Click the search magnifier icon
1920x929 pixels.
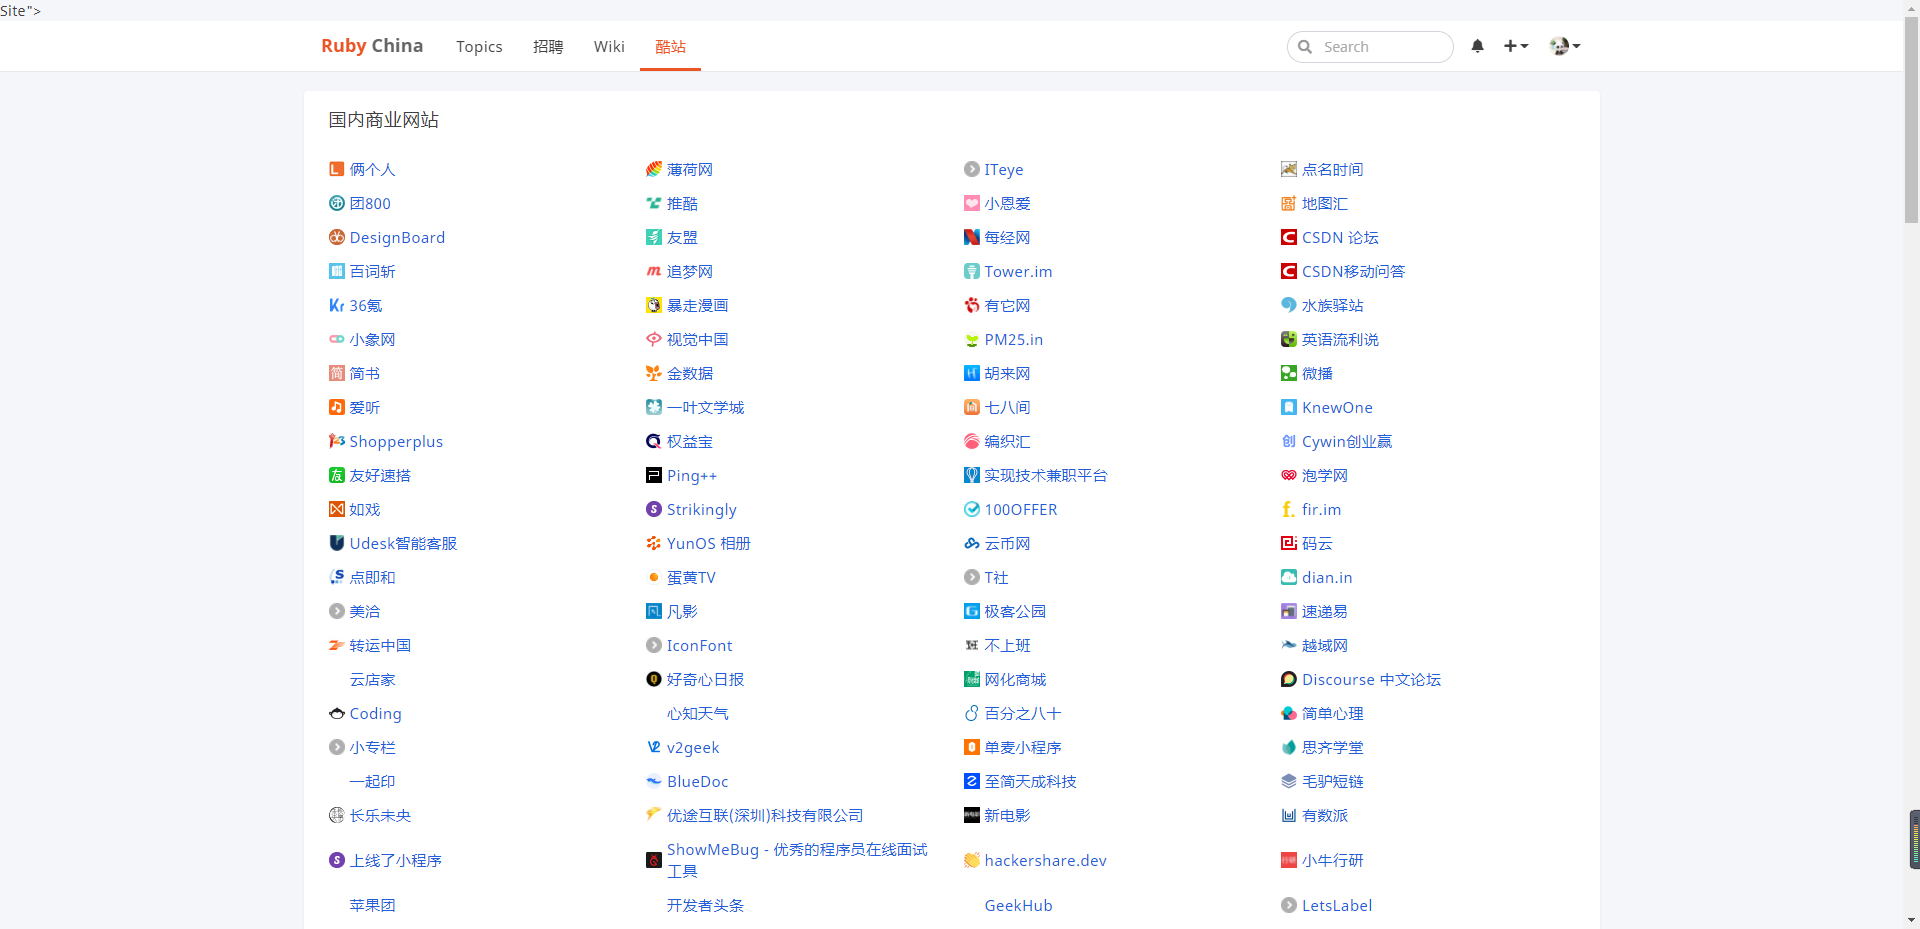coord(1305,47)
